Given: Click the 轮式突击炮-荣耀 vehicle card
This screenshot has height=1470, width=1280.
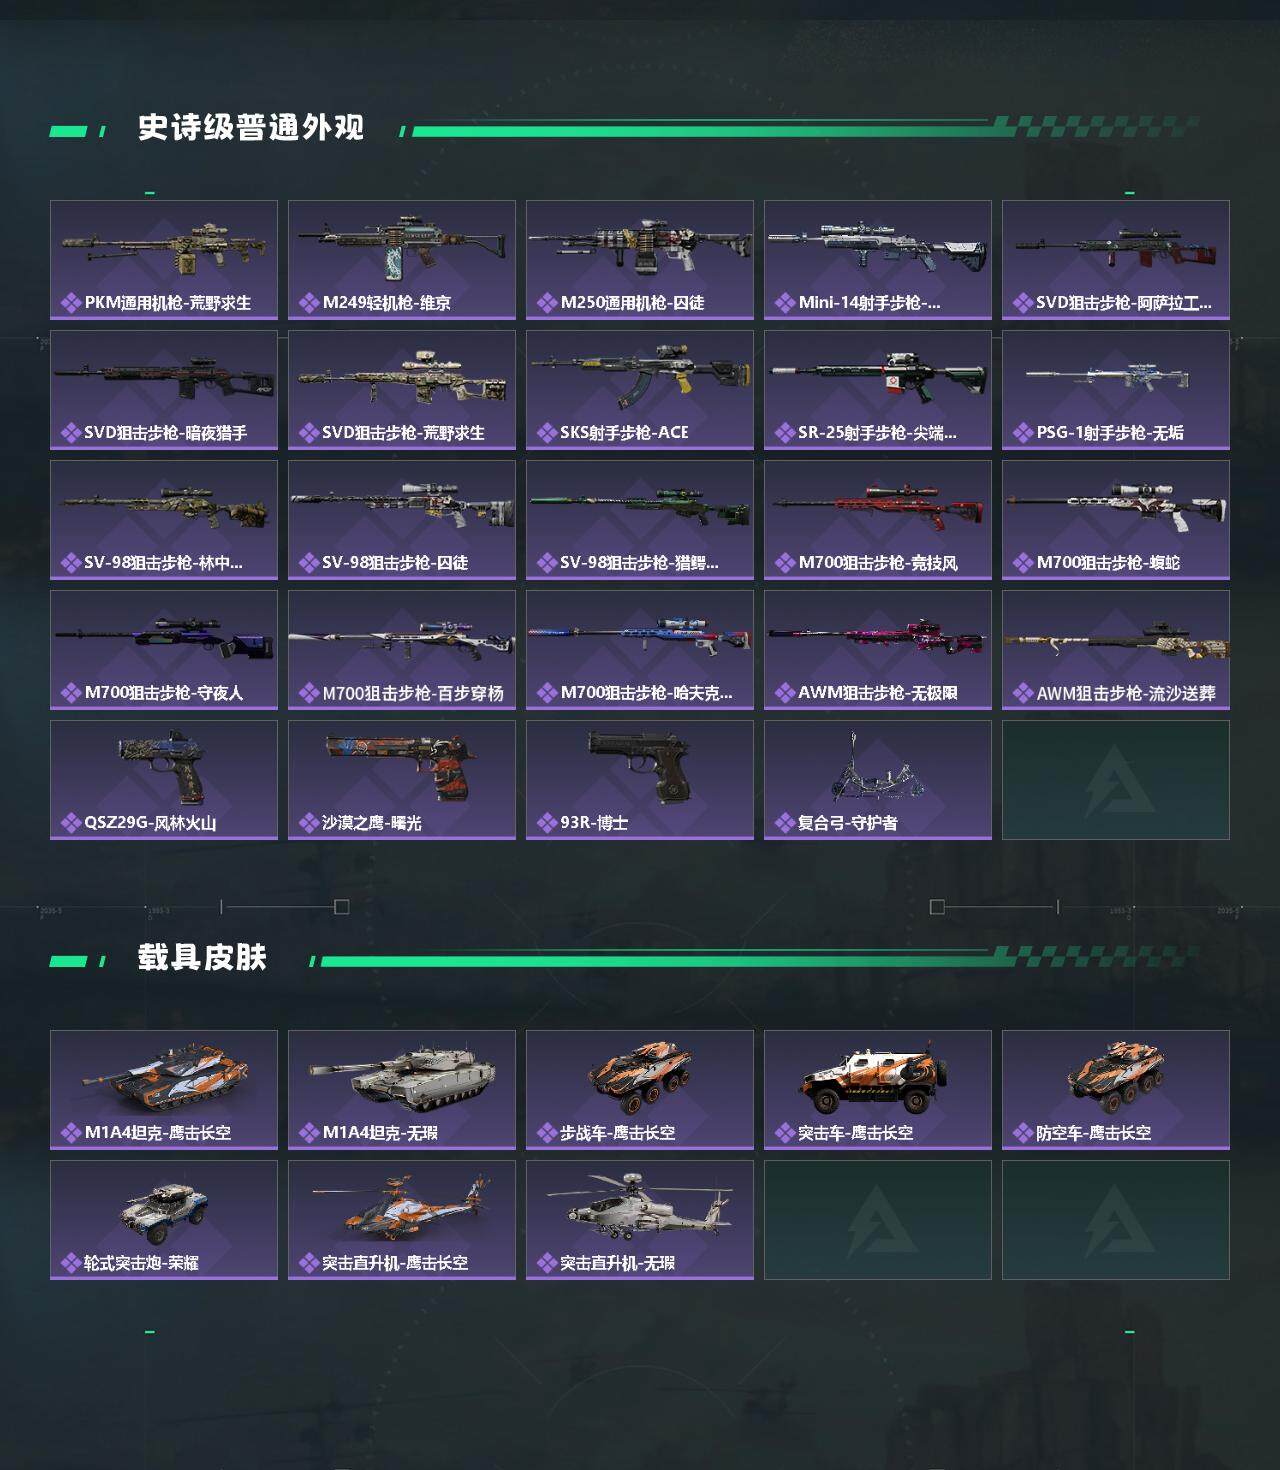Looking at the screenshot, I should pos(164,1220).
